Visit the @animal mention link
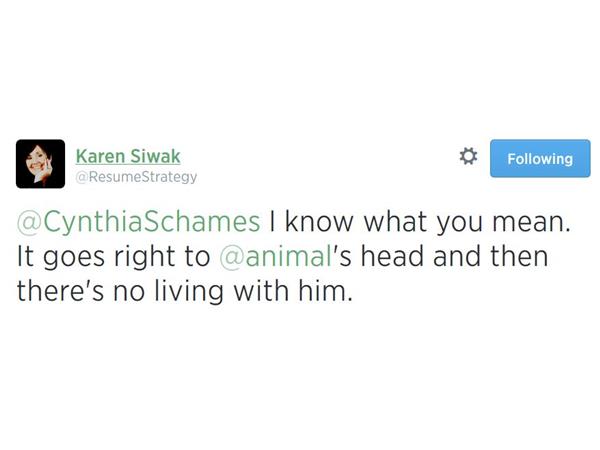 275,256
